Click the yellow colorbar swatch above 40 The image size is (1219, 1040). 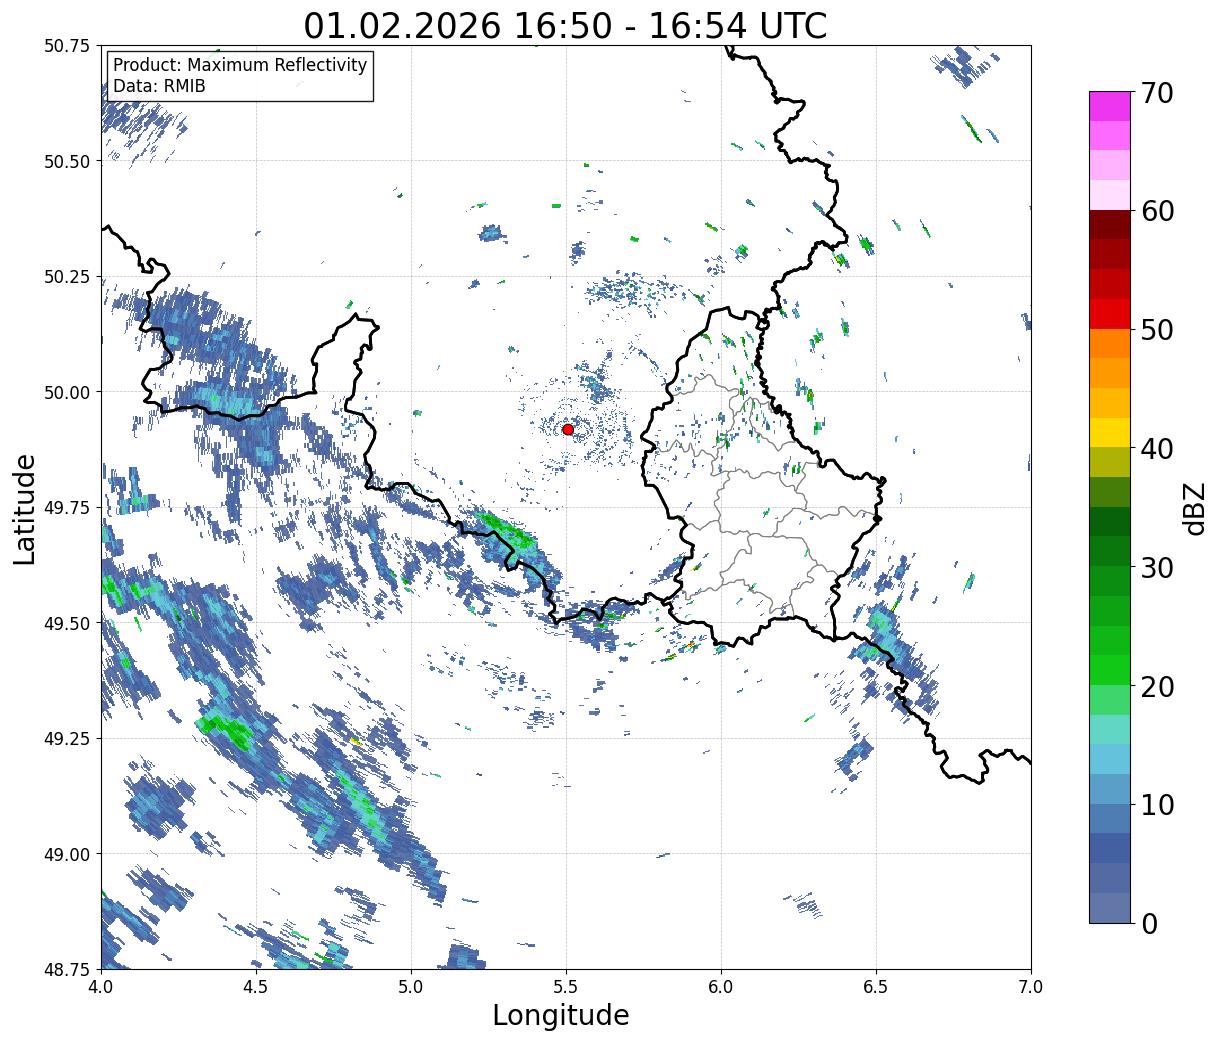pos(1110,433)
